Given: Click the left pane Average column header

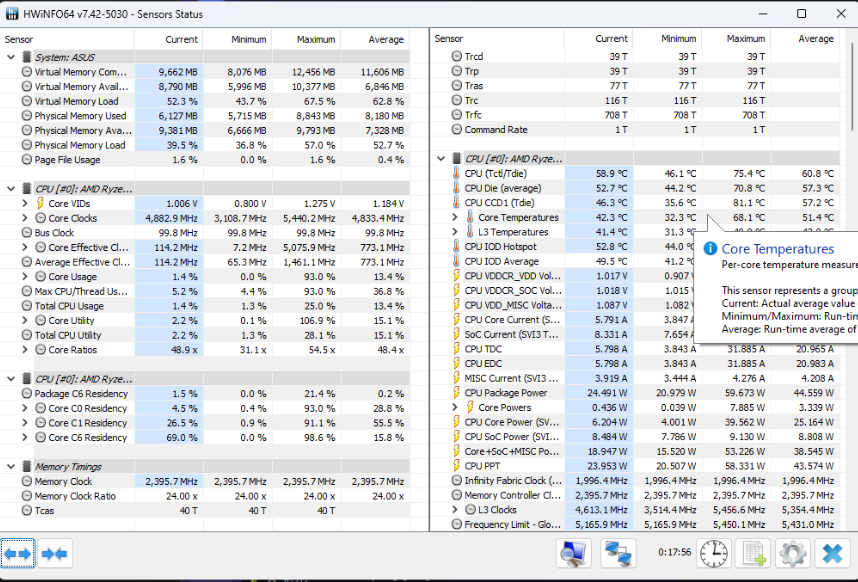Looking at the screenshot, I should pos(375,39).
